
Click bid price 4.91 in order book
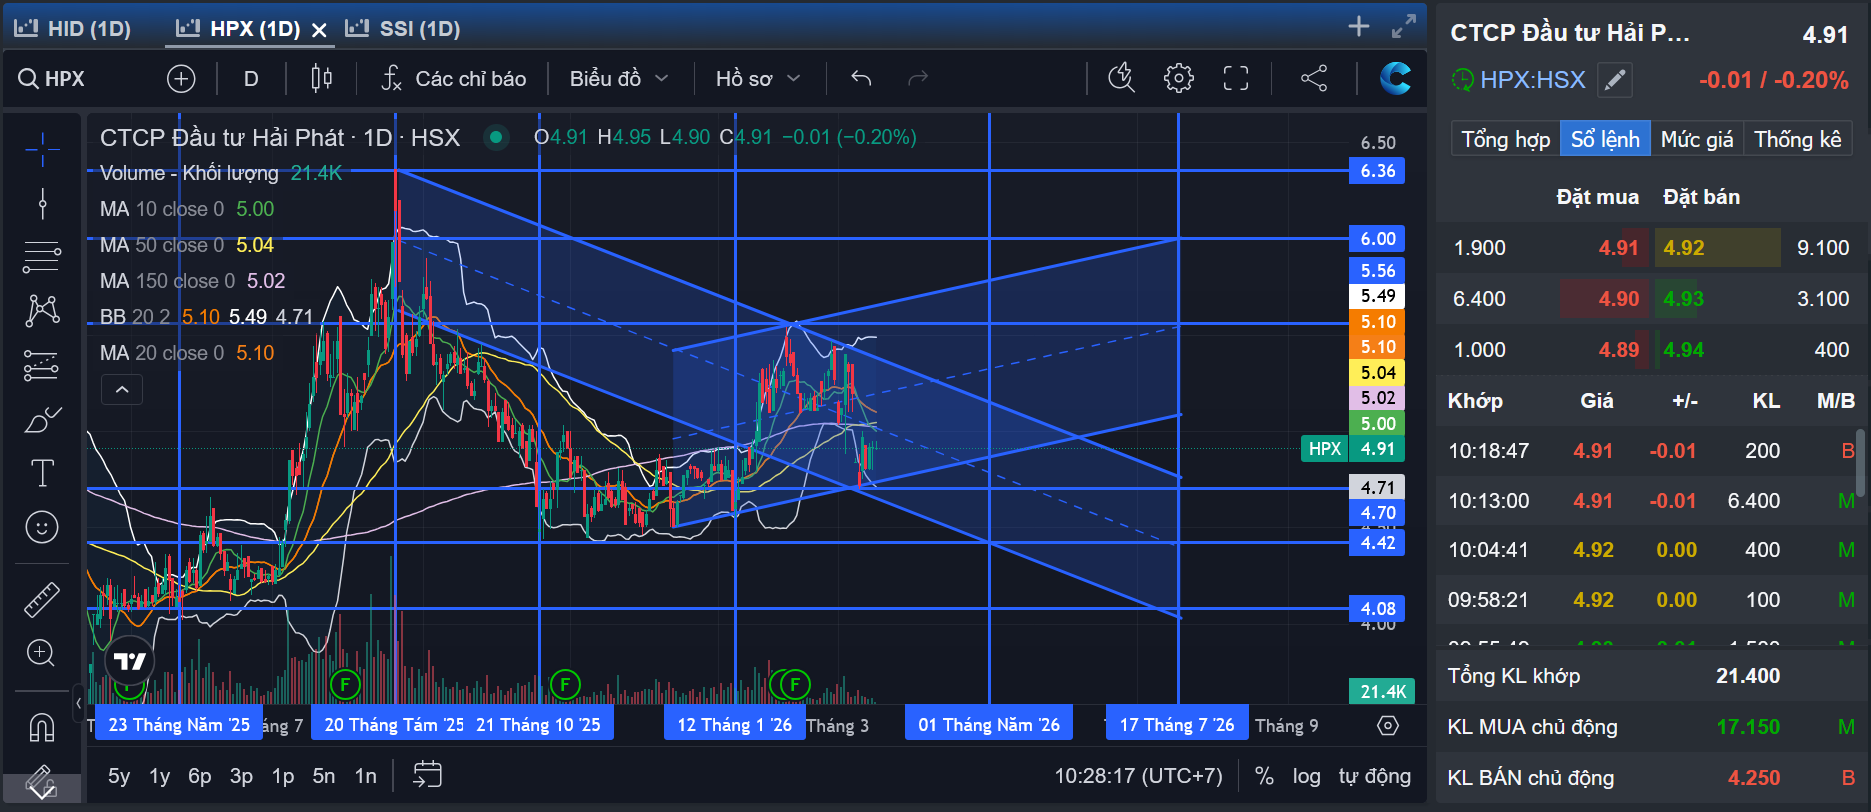click(x=1618, y=248)
